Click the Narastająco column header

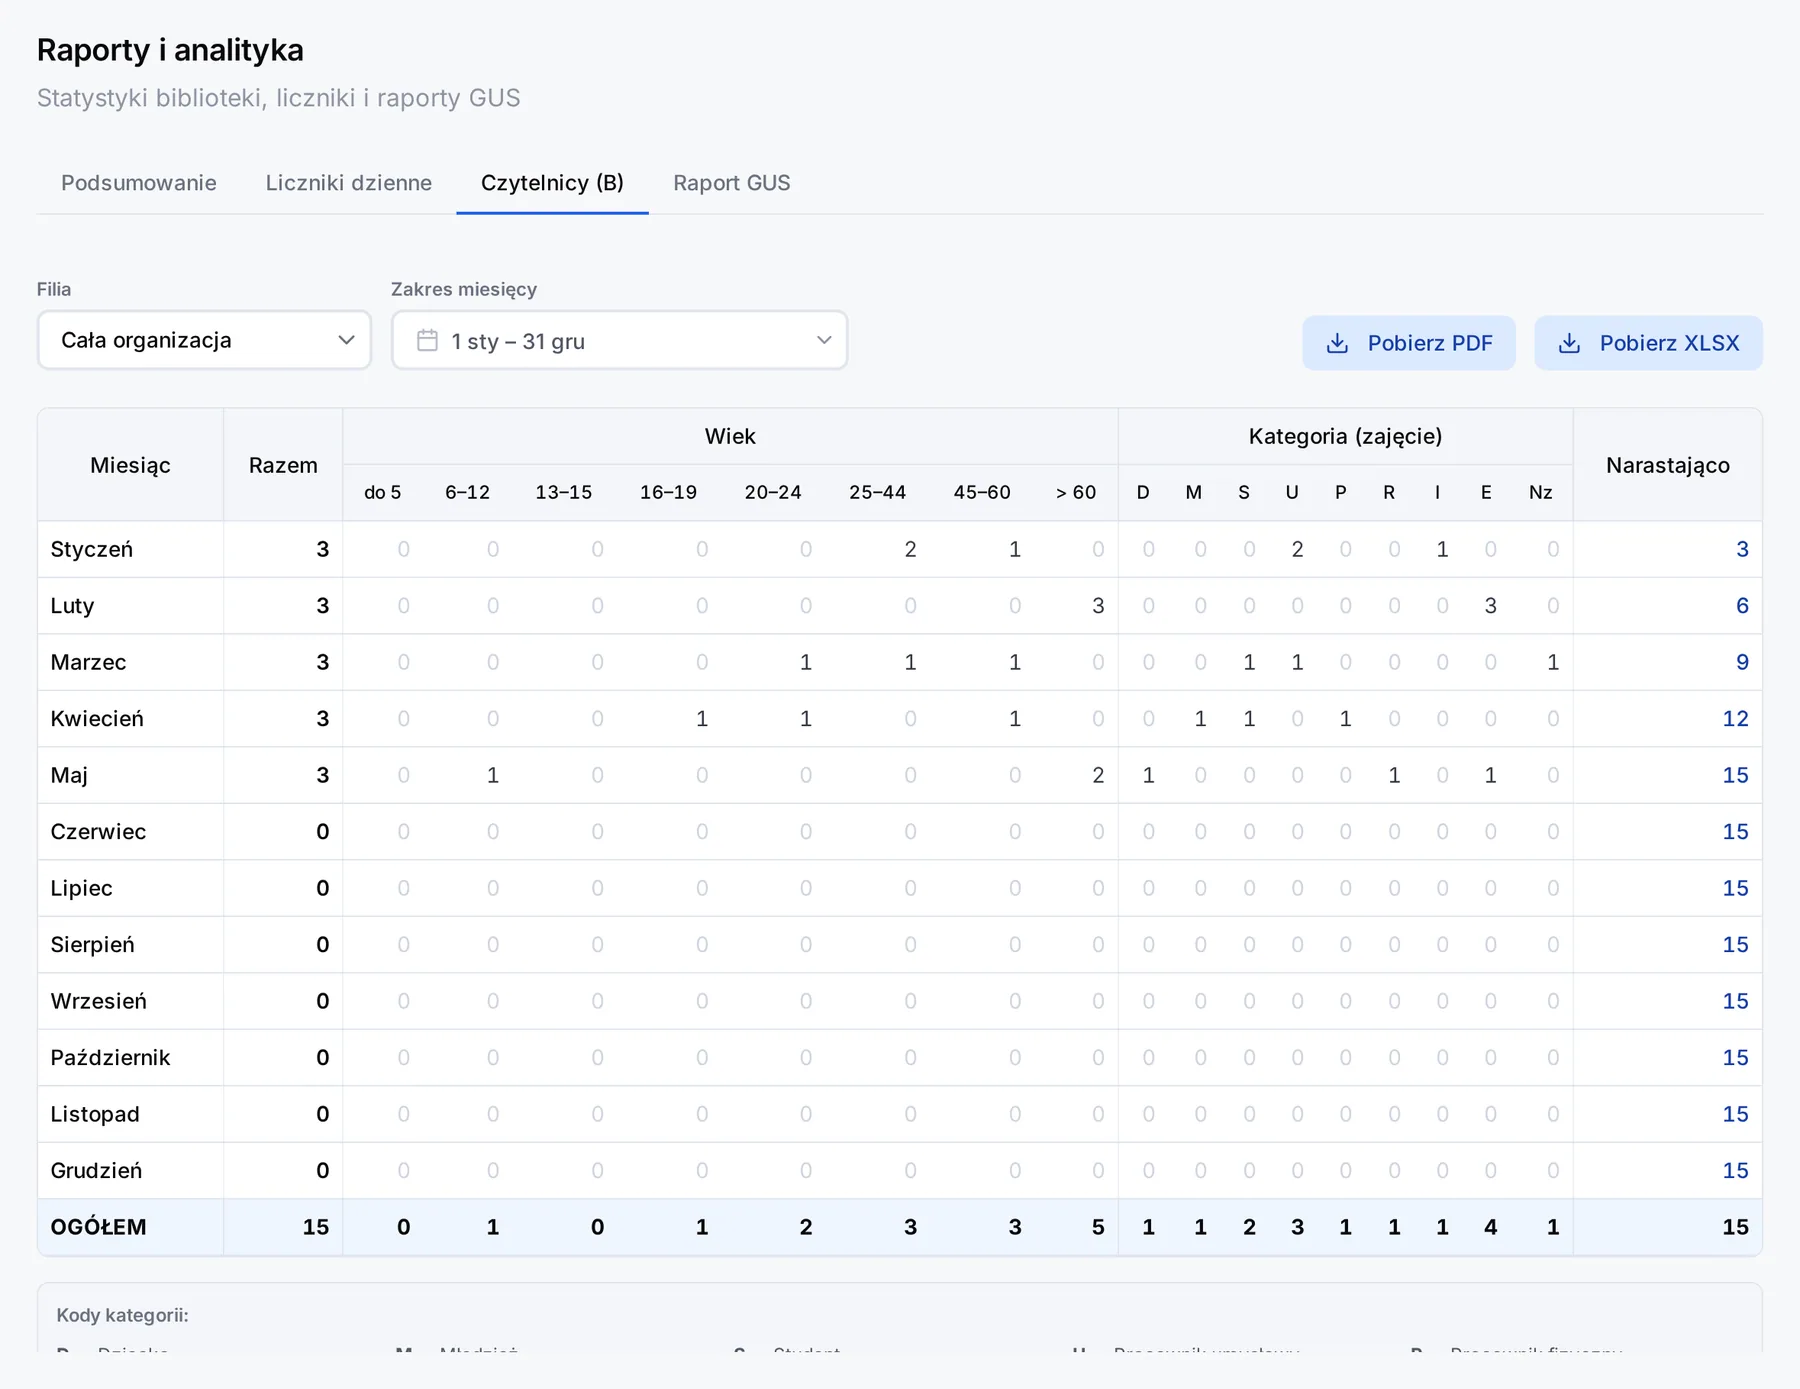(1668, 465)
